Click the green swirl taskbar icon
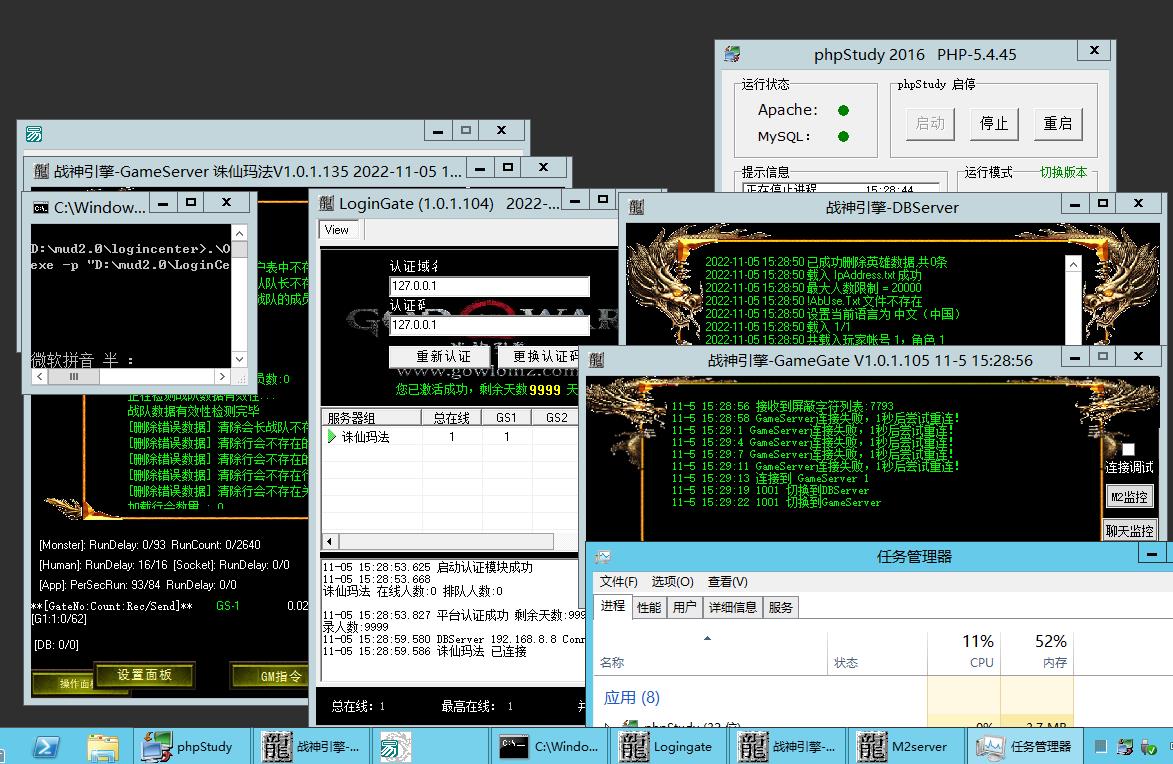The width and height of the screenshot is (1173, 764). (394, 746)
